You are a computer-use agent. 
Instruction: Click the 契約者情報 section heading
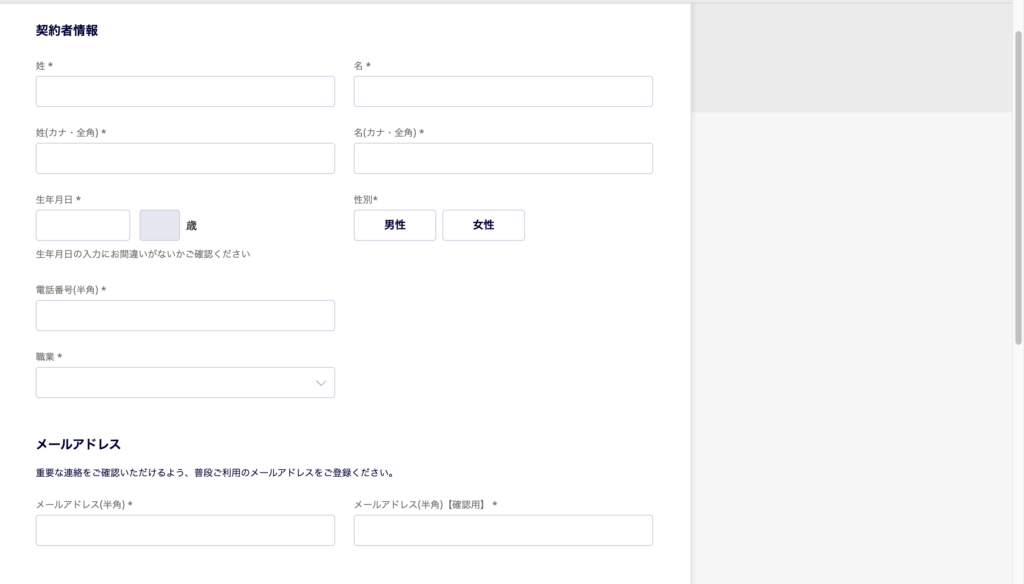(67, 31)
